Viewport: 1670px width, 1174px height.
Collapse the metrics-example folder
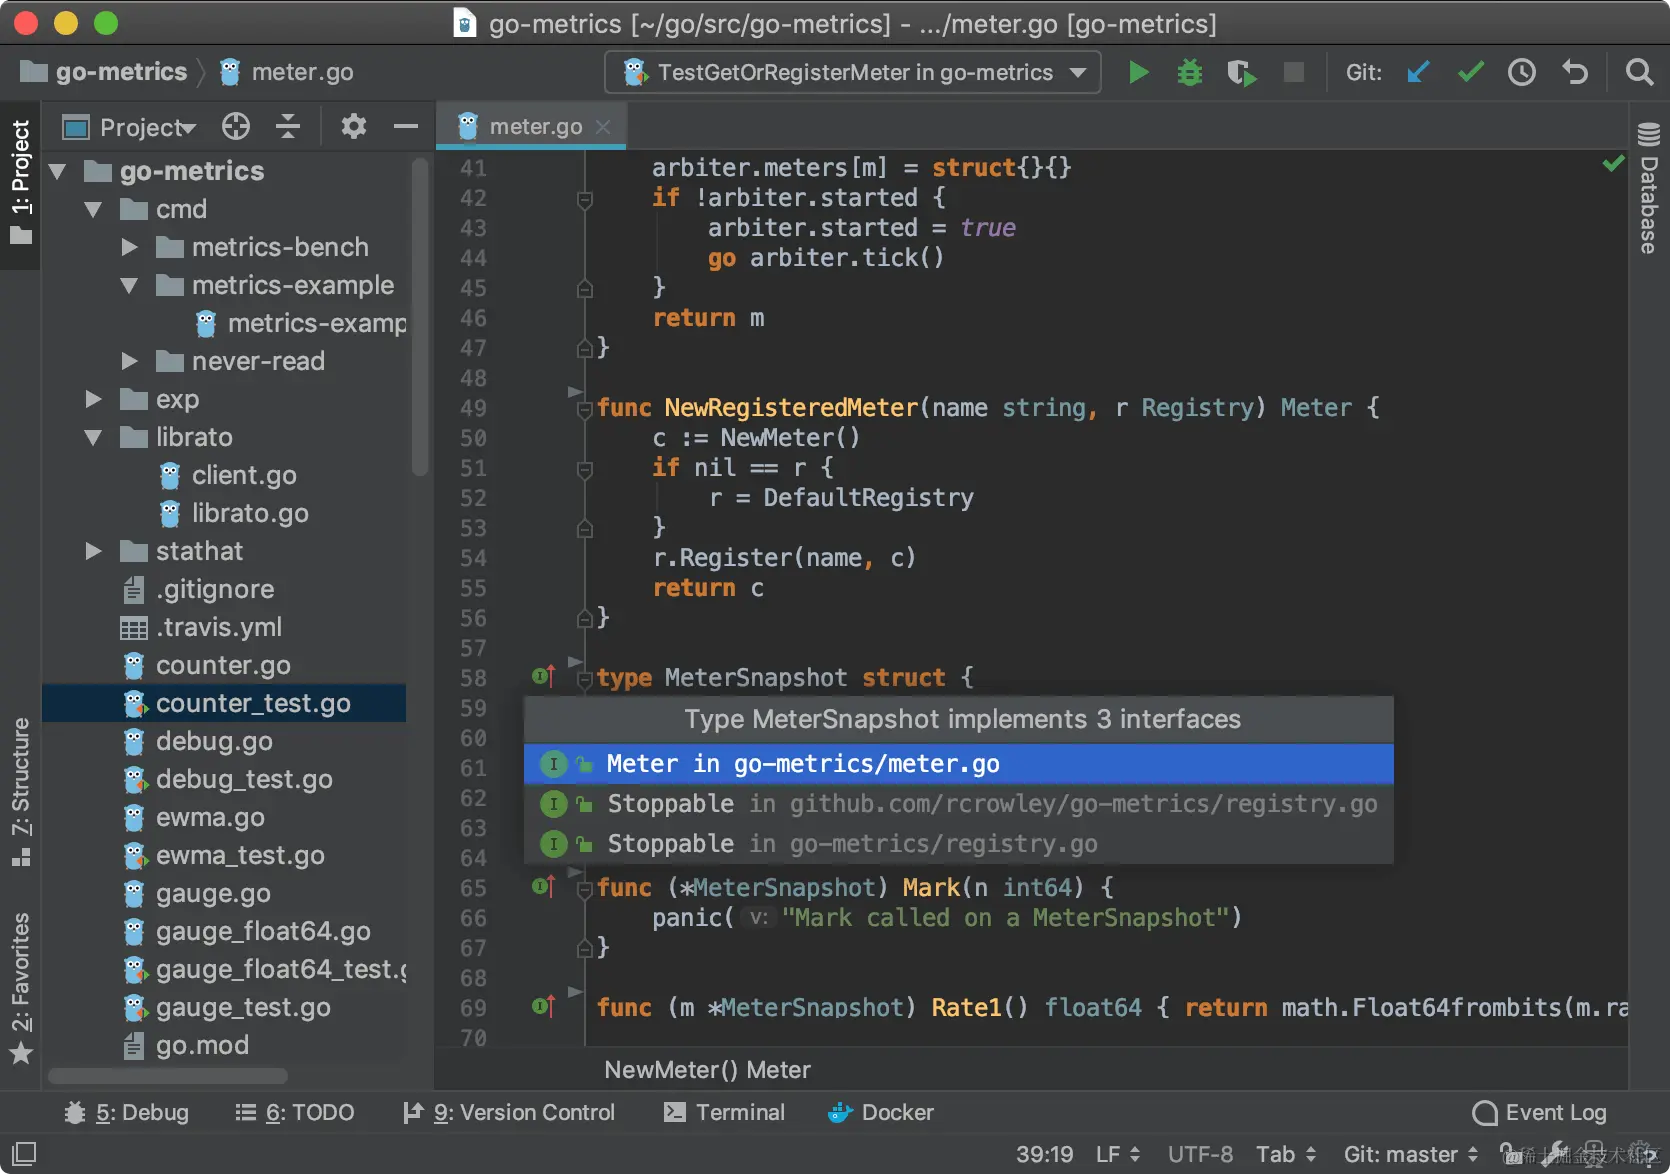[130, 285]
